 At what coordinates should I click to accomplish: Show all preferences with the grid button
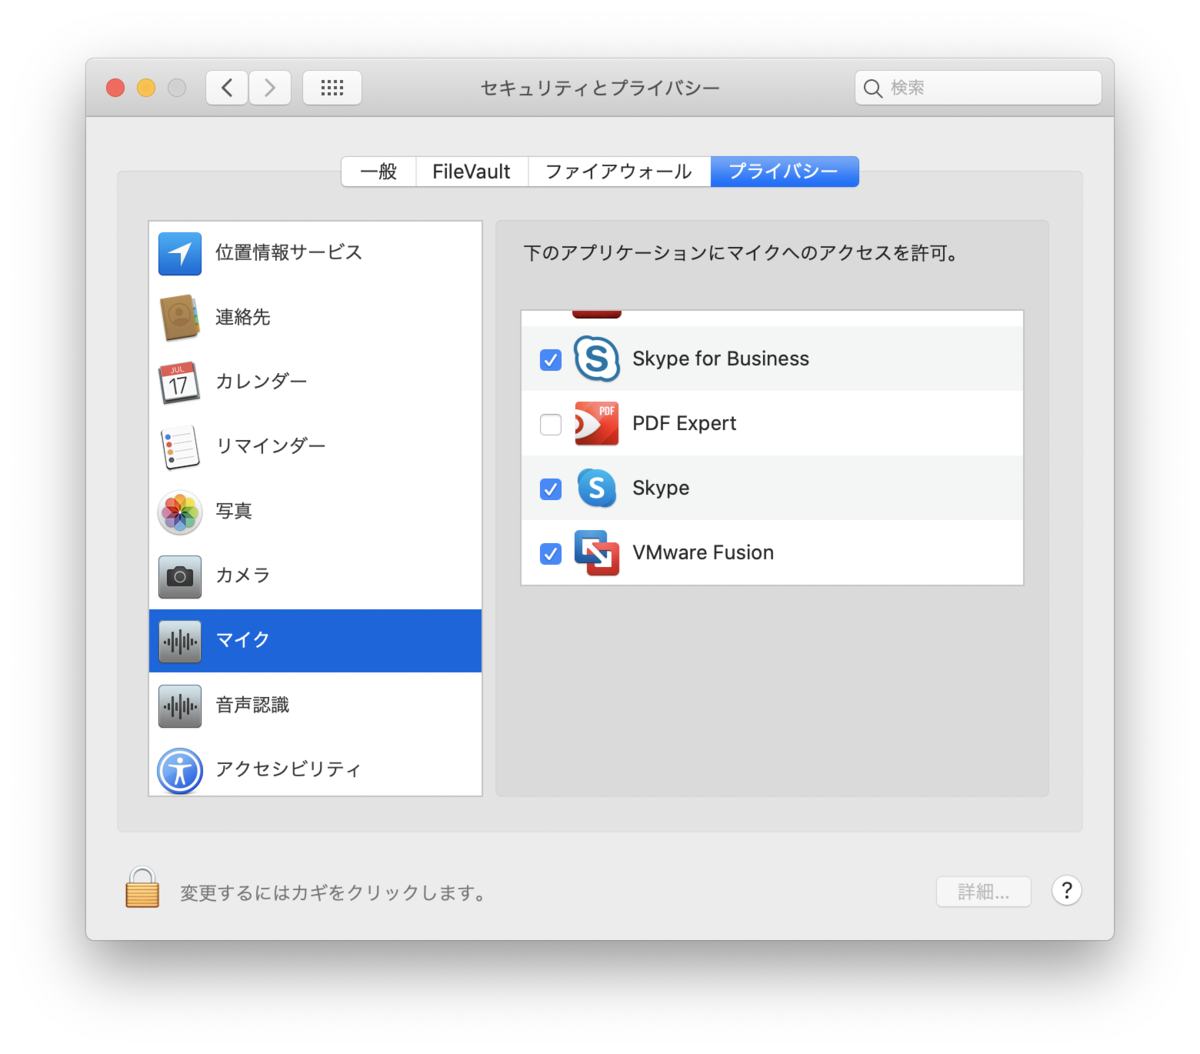pyautogui.click(x=332, y=88)
